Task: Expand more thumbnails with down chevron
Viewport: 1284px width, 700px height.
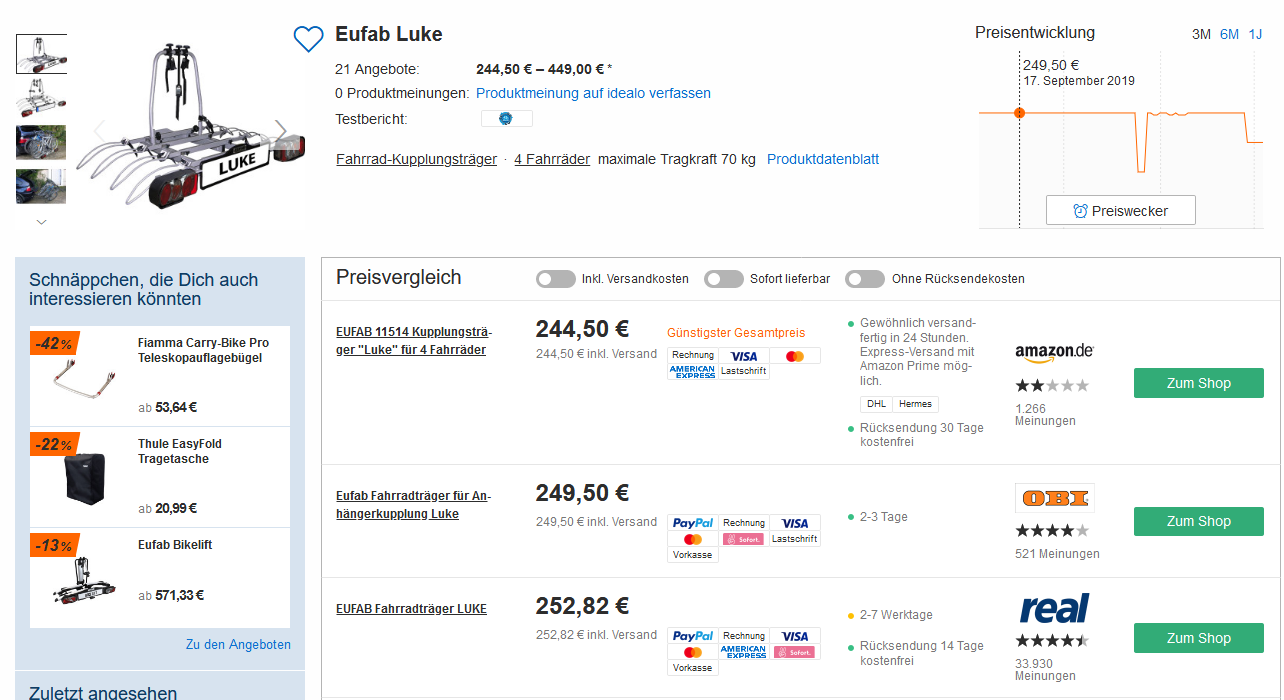Action: [41, 222]
